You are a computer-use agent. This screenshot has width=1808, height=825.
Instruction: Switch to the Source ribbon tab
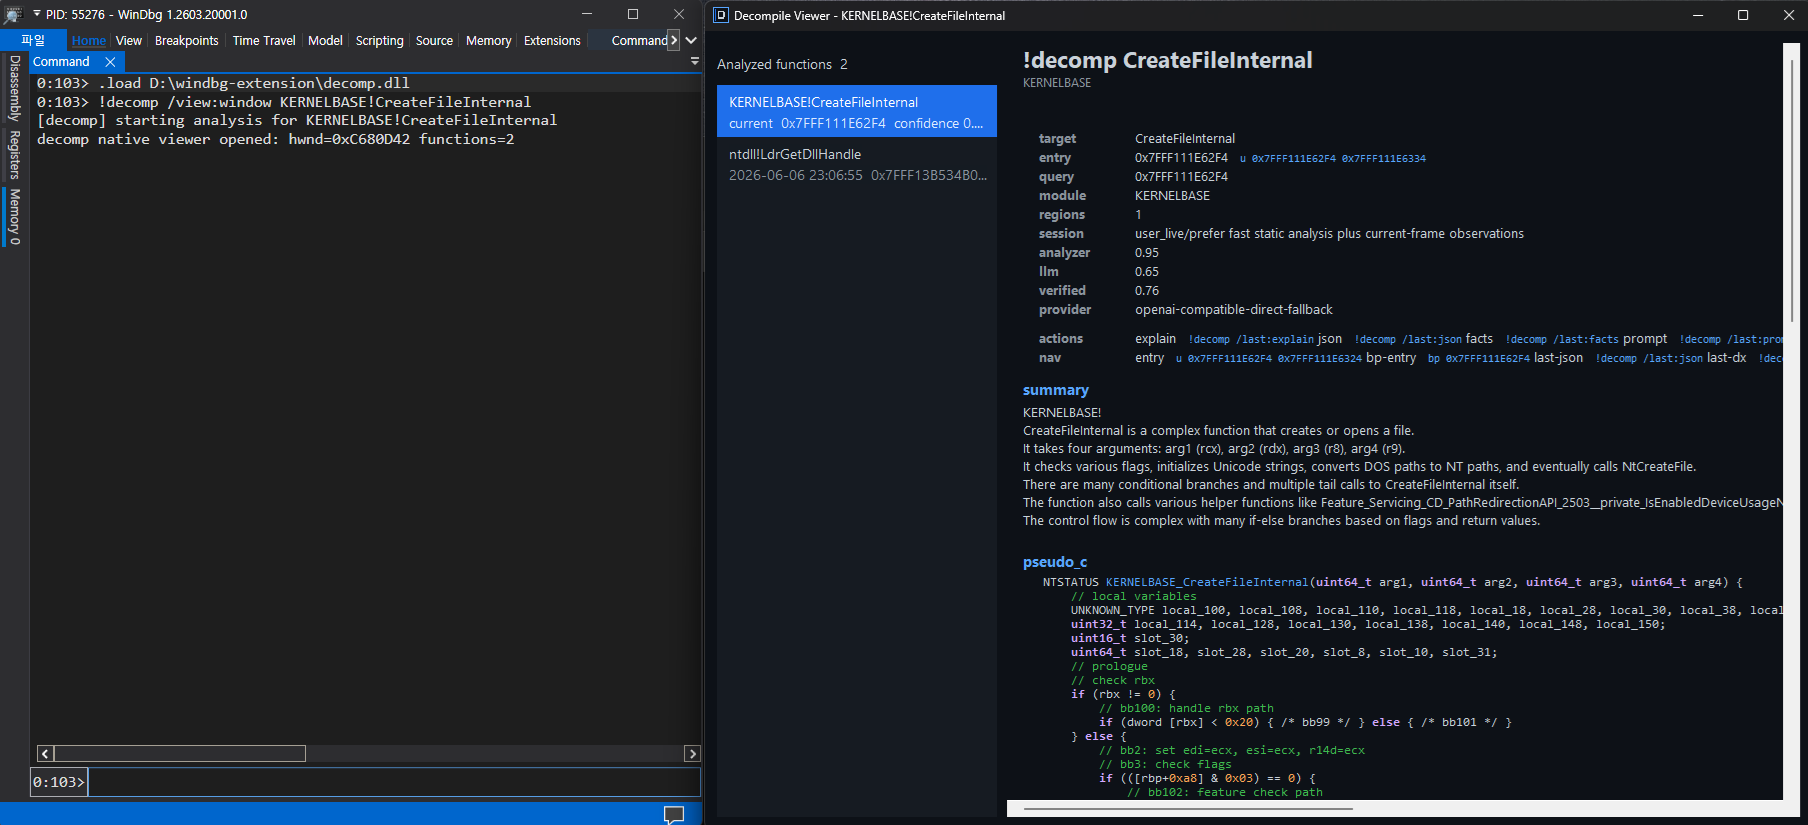pos(434,40)
